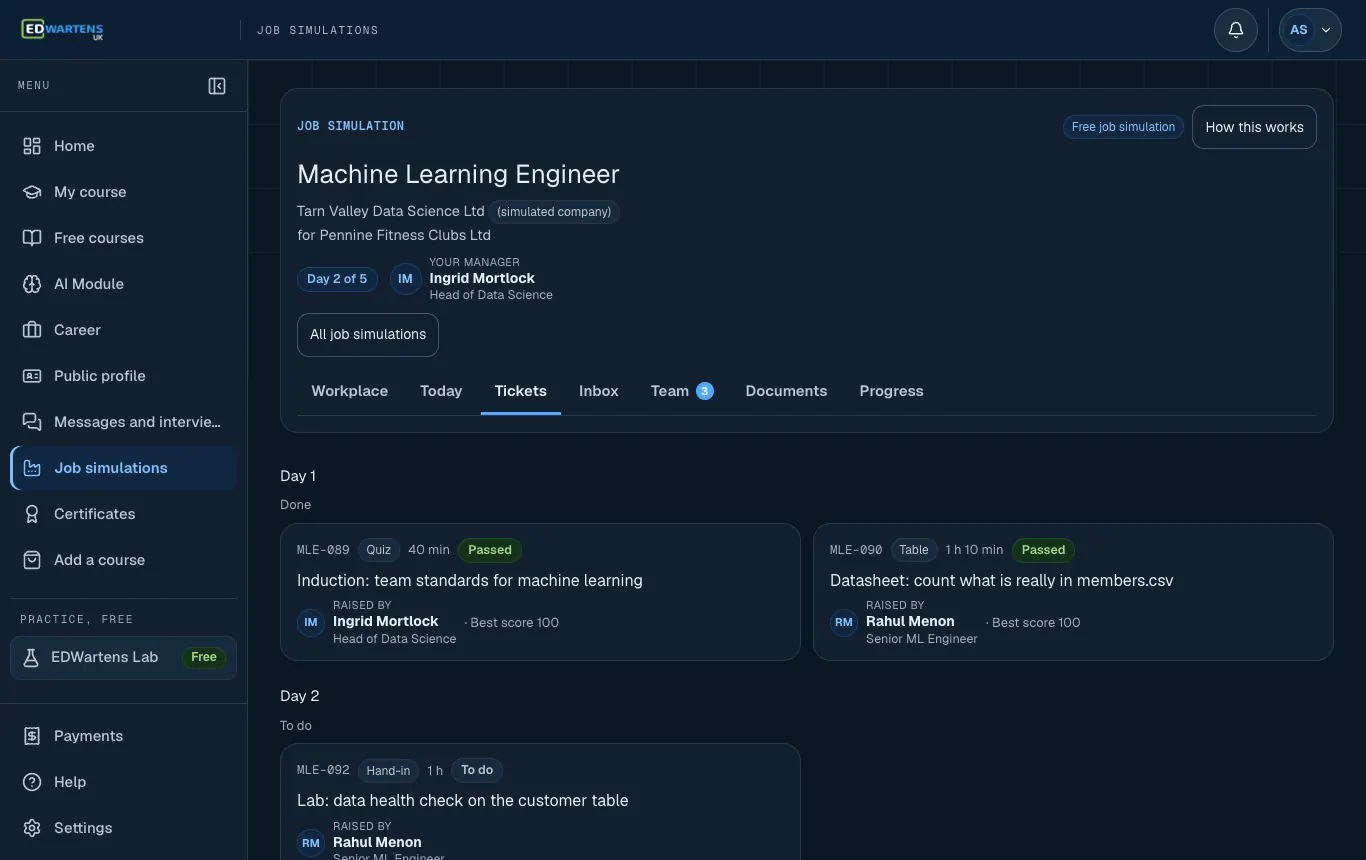Click the Free job simulation badge
The height and width of the screenshot is (860, 1366).
[1123, 127]
